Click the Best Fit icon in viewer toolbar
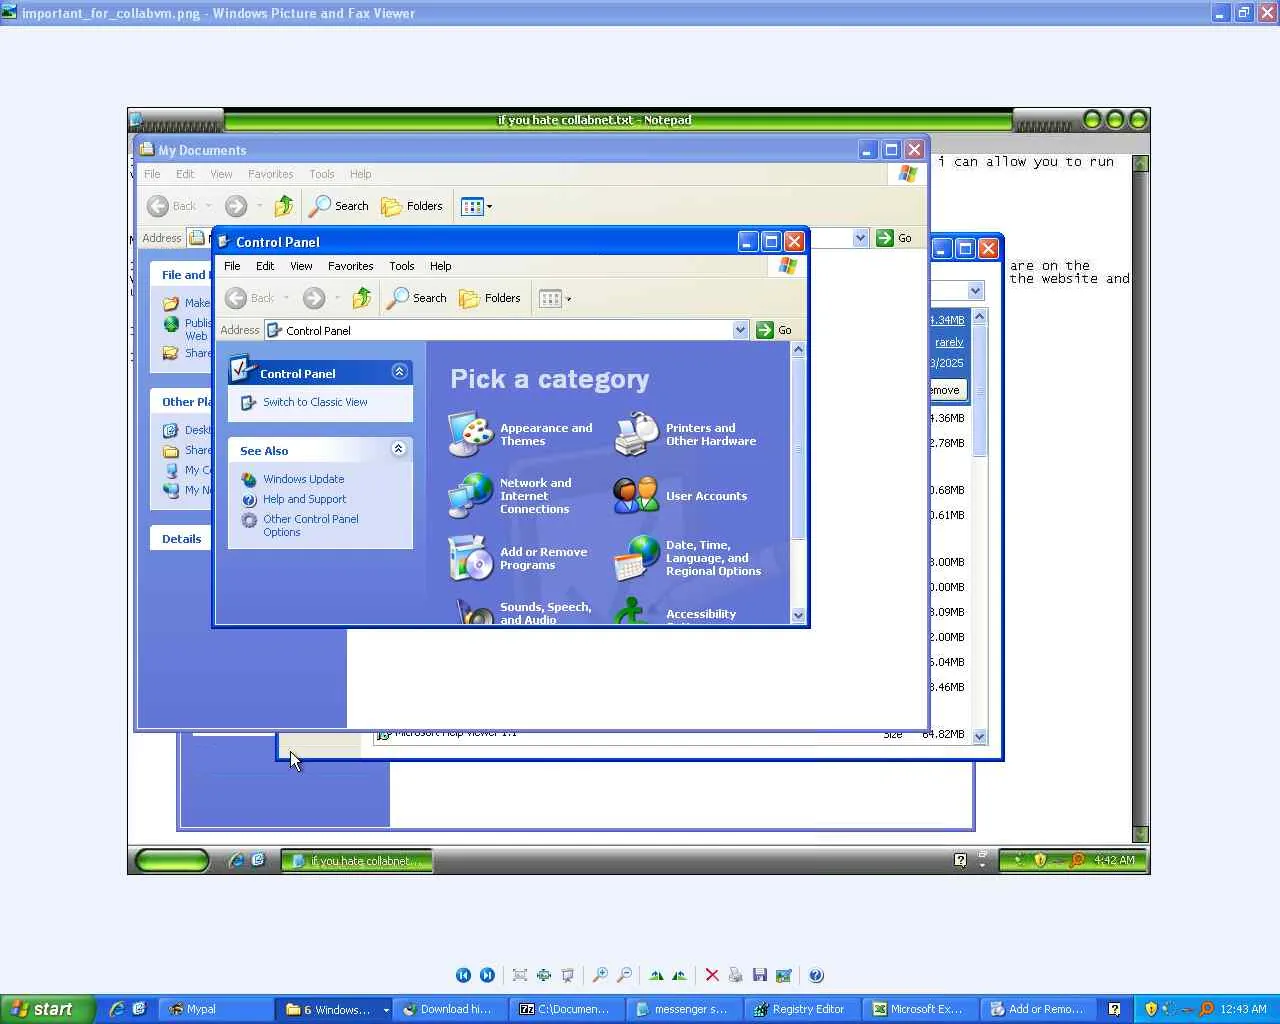 [520, 975]
